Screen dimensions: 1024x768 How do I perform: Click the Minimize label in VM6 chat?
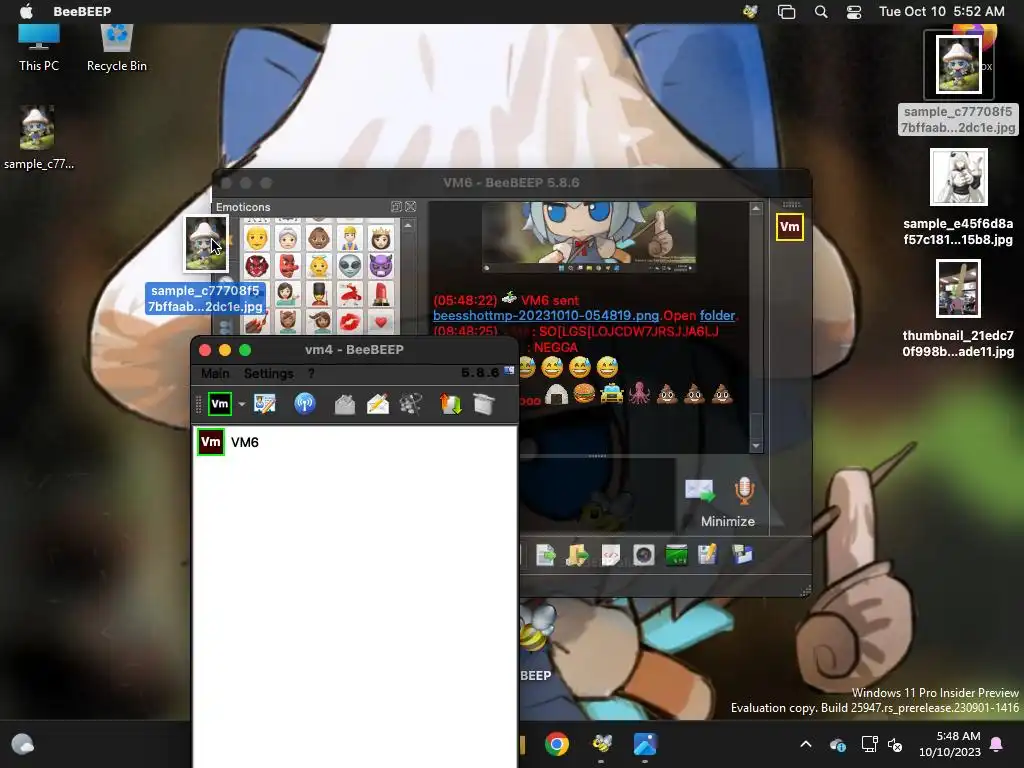(728, 521)
